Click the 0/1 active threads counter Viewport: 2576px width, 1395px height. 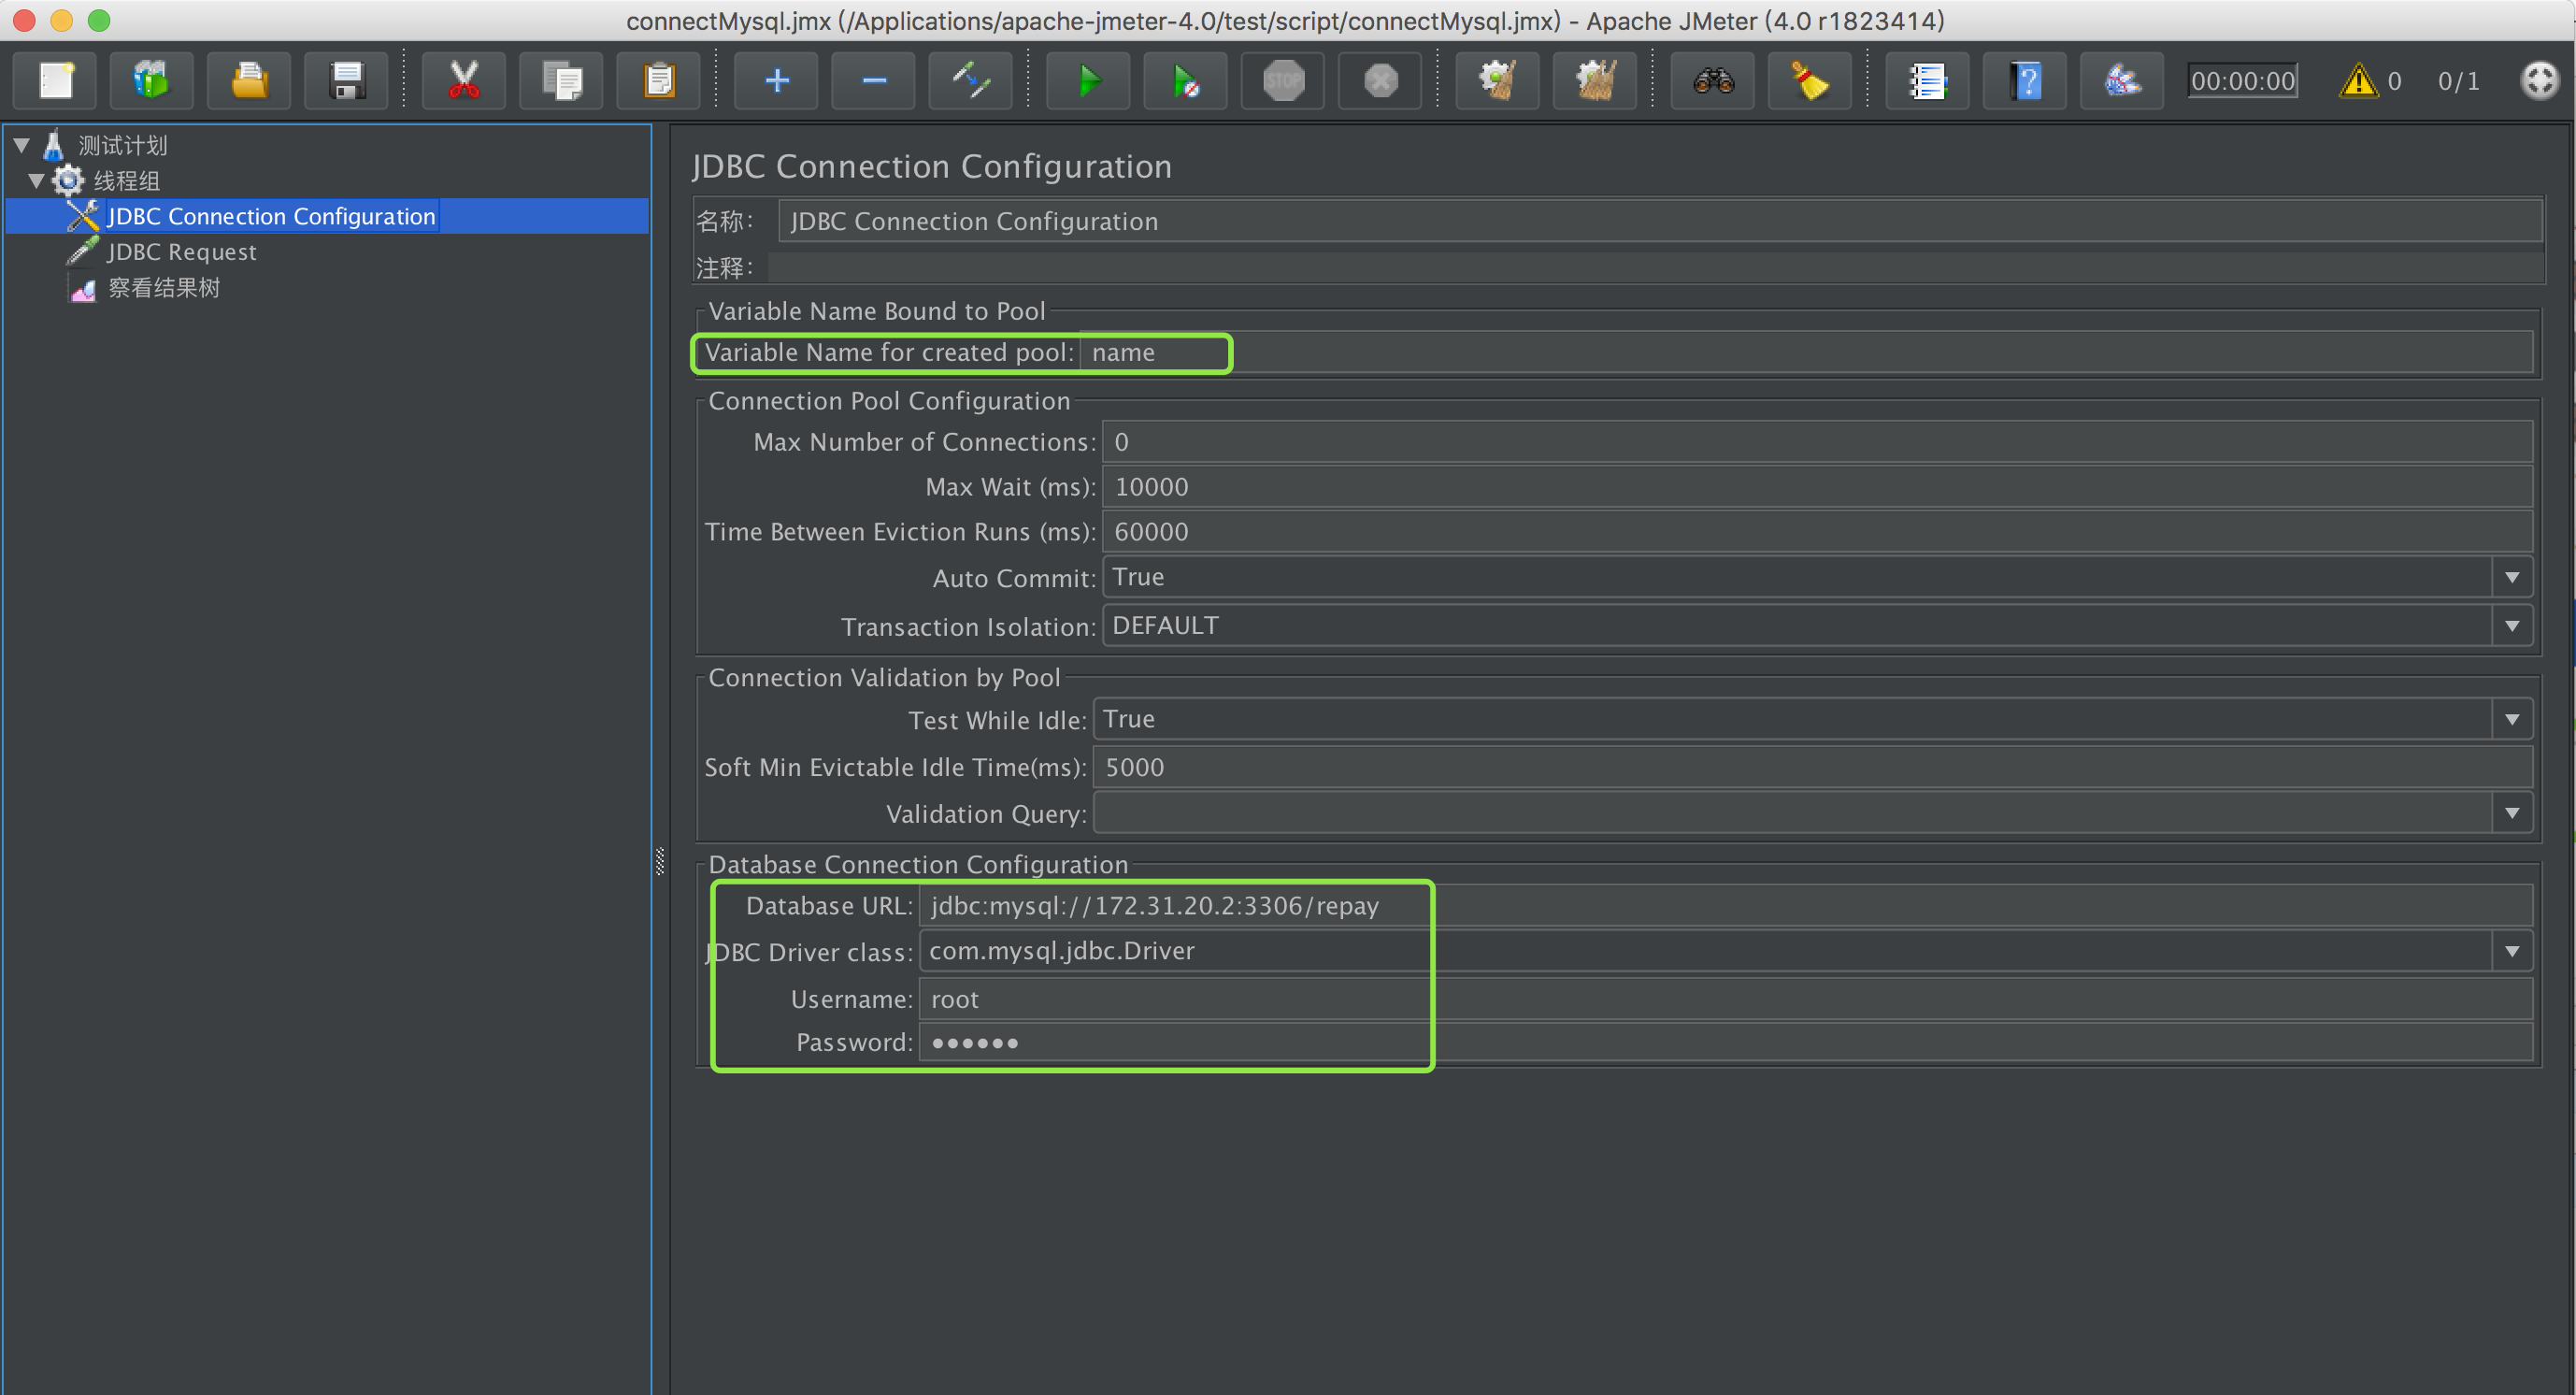tap(2458, 81)
